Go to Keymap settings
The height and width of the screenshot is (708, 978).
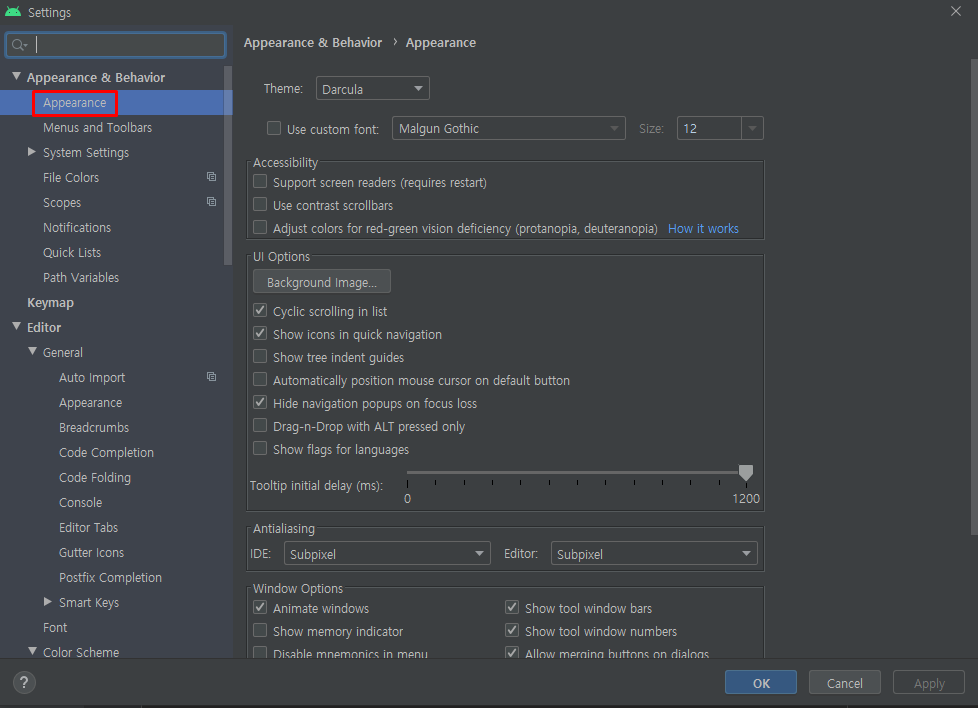pyautogui.click(x=51, y=303)
